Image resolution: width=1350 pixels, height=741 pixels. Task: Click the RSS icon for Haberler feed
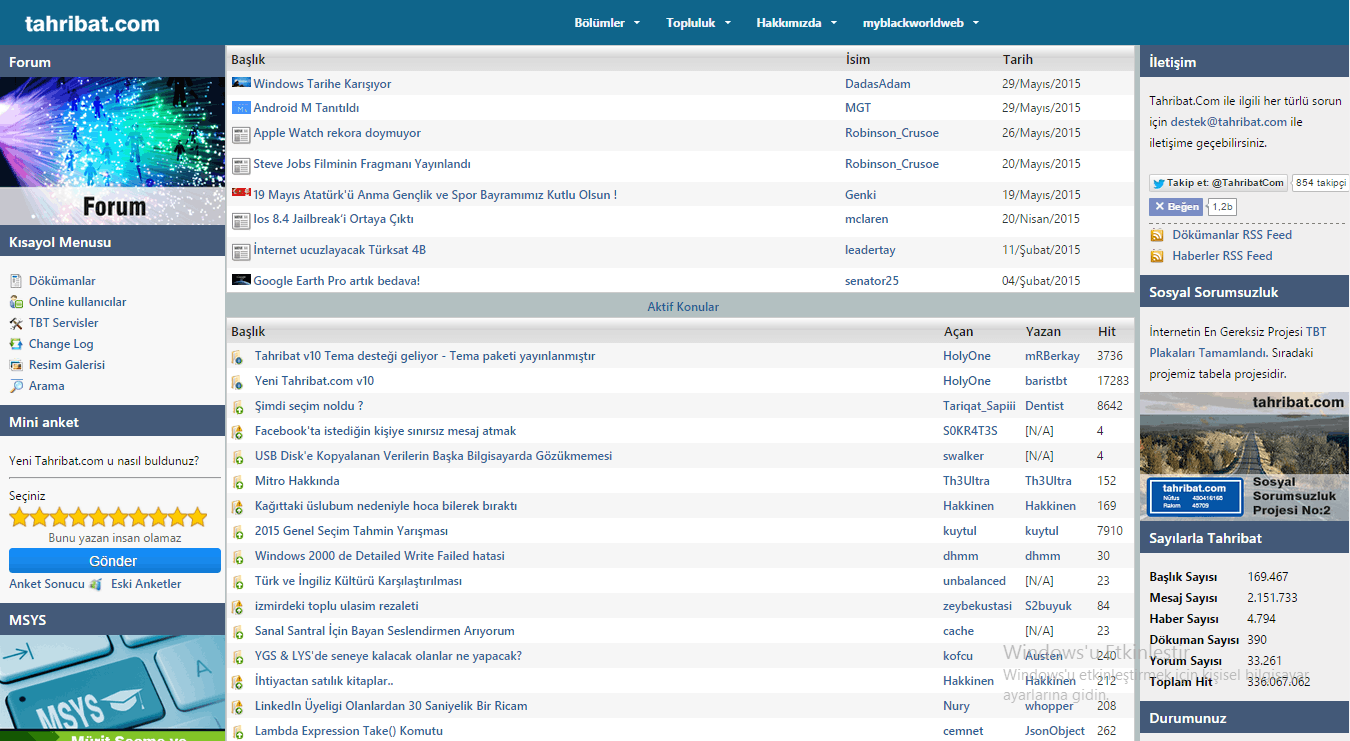click(x=1157, y=256)
